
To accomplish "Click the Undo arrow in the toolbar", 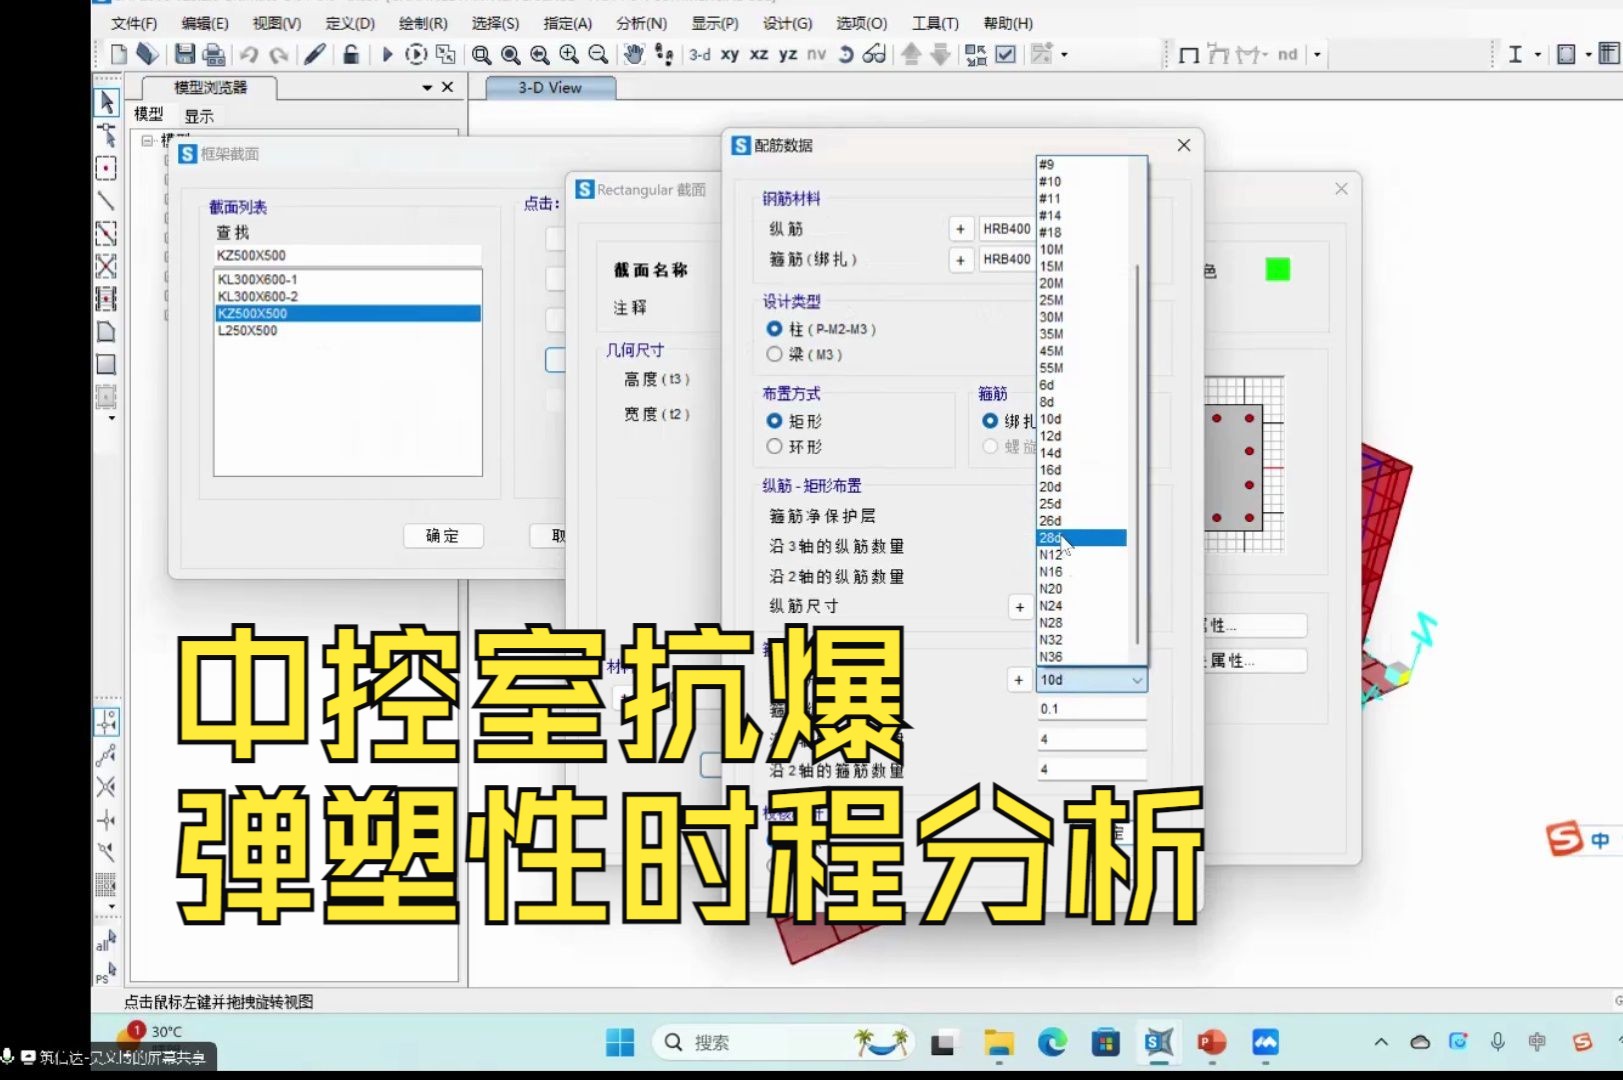I will tap(249, 55).
